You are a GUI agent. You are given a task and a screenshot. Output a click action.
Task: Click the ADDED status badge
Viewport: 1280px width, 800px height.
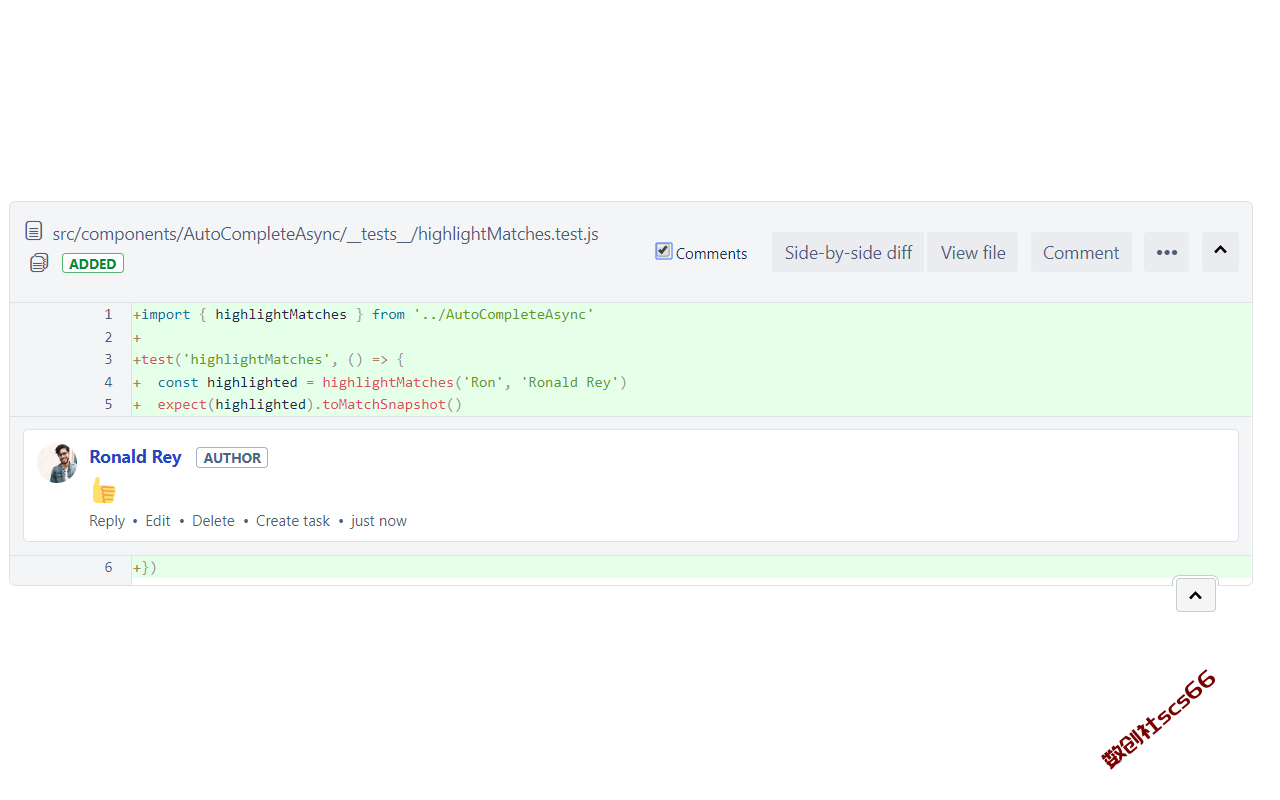coord(93,264)
